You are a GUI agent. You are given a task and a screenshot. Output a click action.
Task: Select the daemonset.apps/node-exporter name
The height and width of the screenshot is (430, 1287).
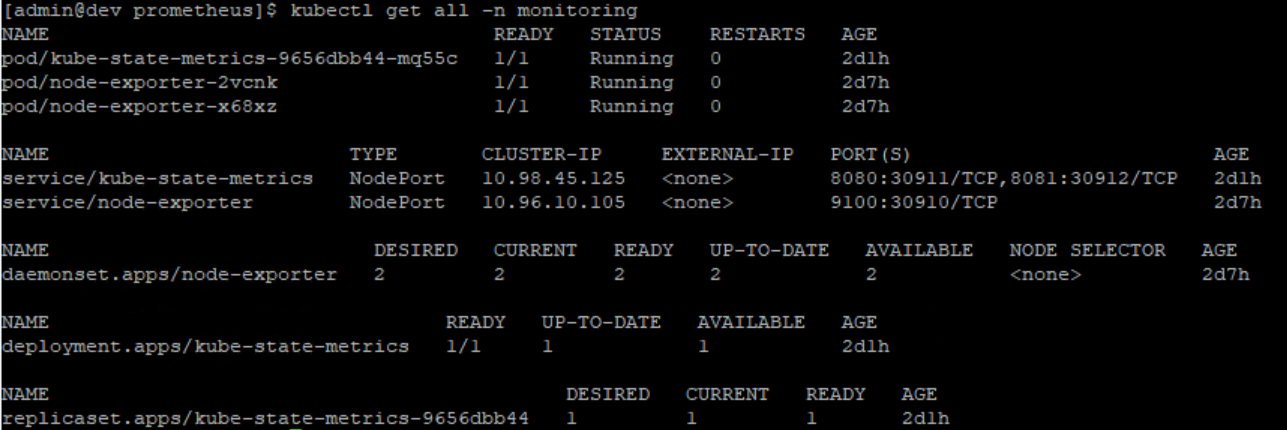170,274
